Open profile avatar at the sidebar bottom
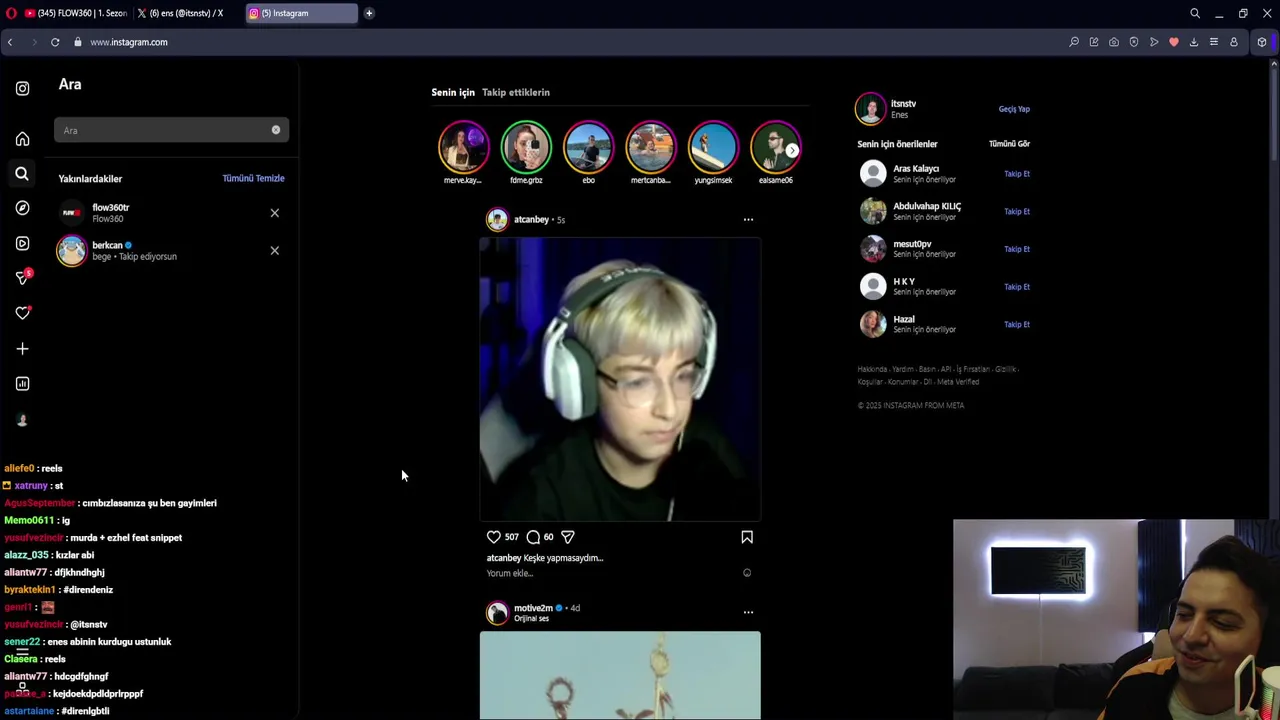This screenshot has height=720, width=1280. 22,420
